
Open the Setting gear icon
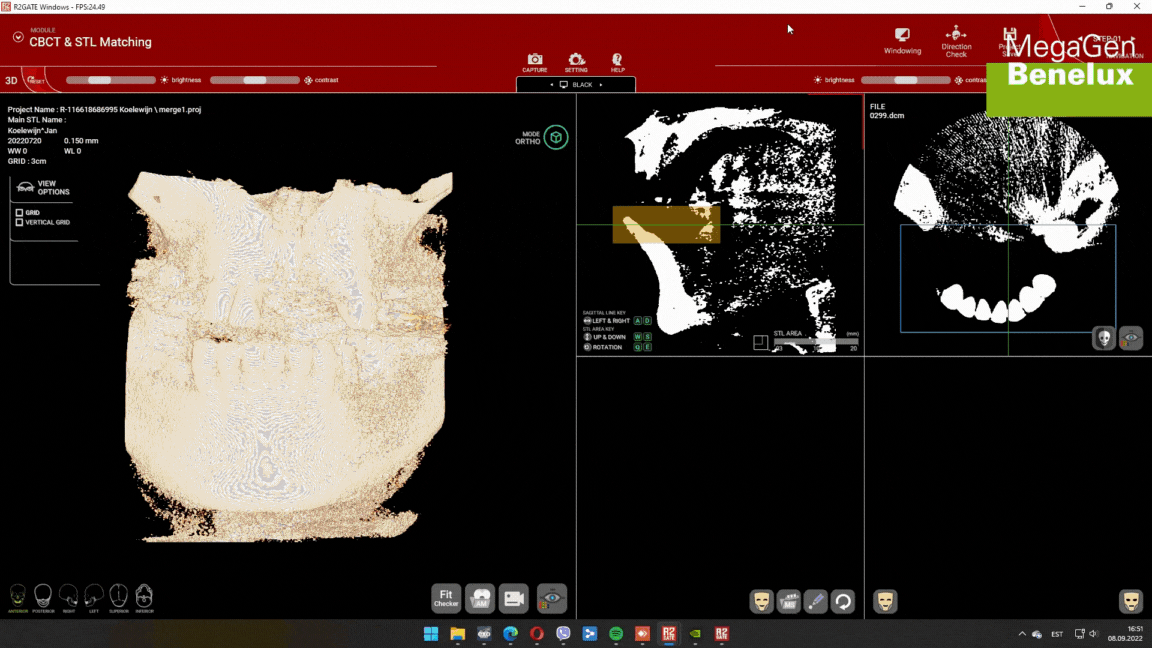pos(576,61)
